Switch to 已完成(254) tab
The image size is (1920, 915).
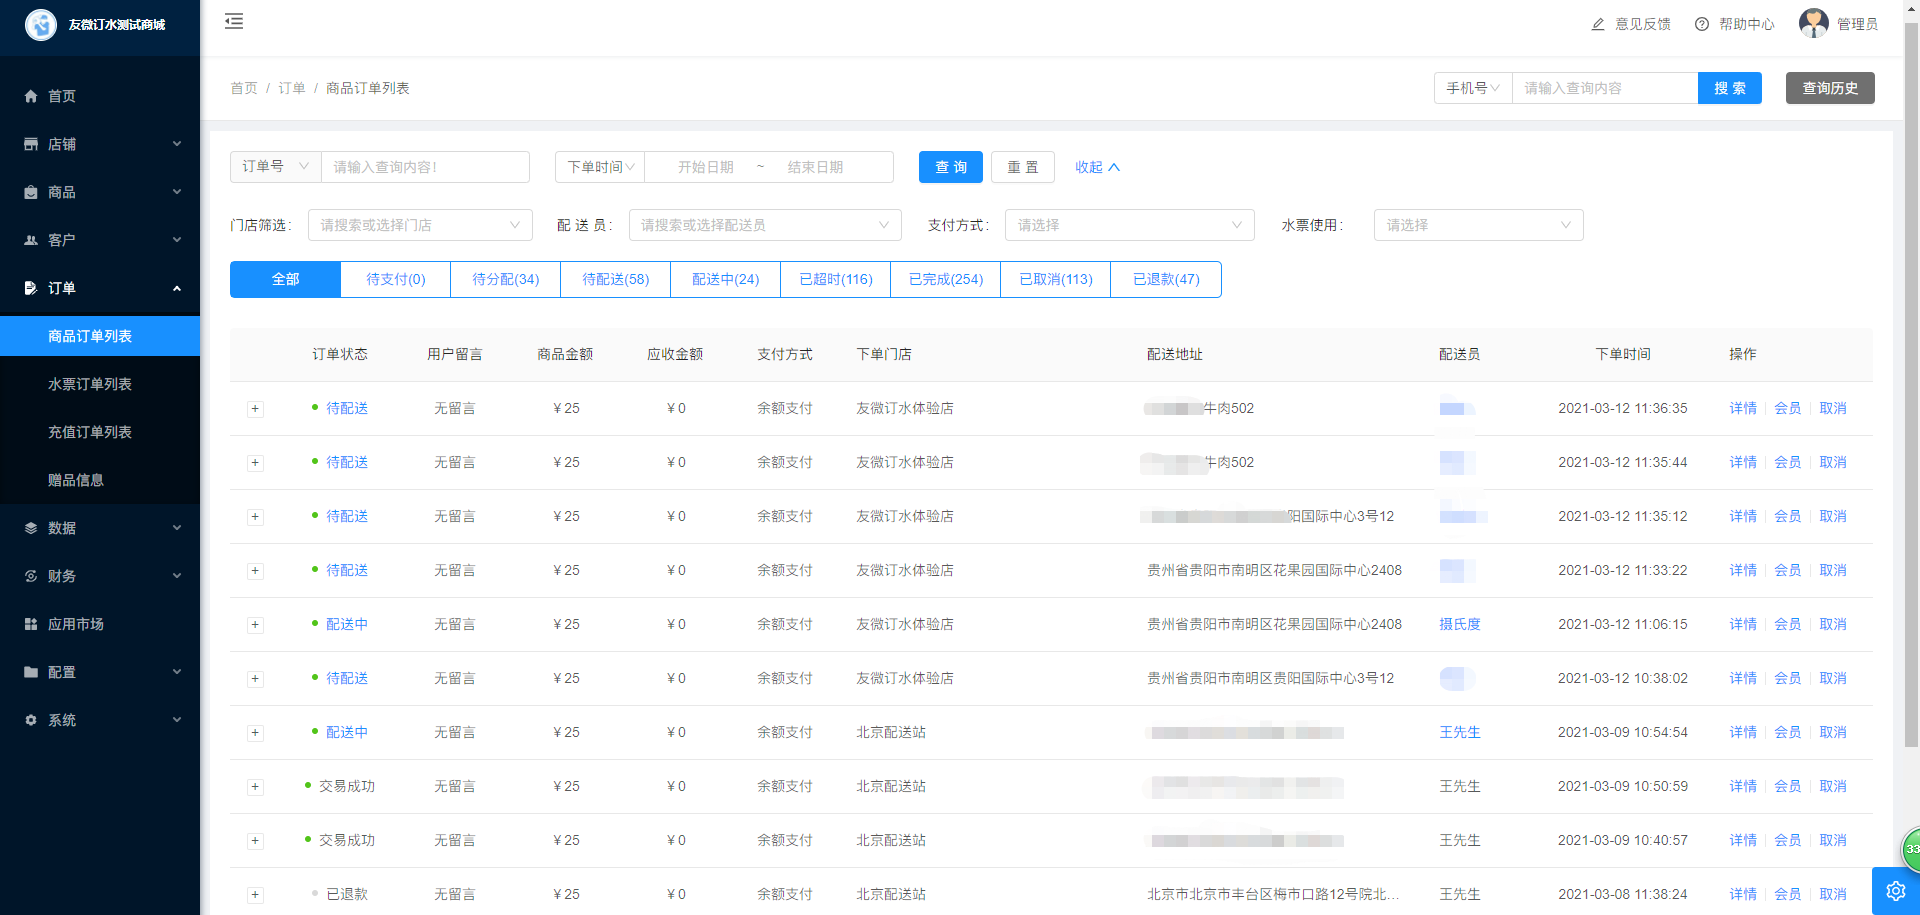[946, 279]
